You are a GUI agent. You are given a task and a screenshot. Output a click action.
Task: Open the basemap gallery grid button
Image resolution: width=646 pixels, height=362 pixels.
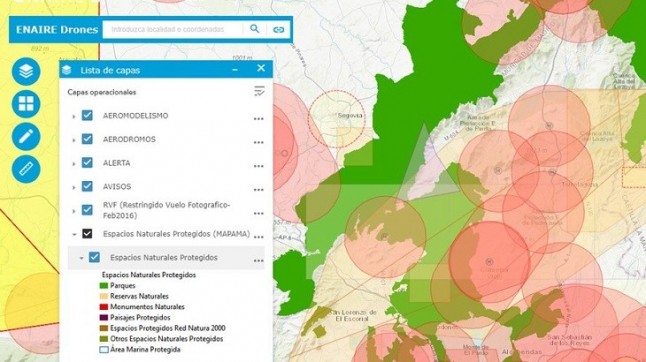pos(26,104)
